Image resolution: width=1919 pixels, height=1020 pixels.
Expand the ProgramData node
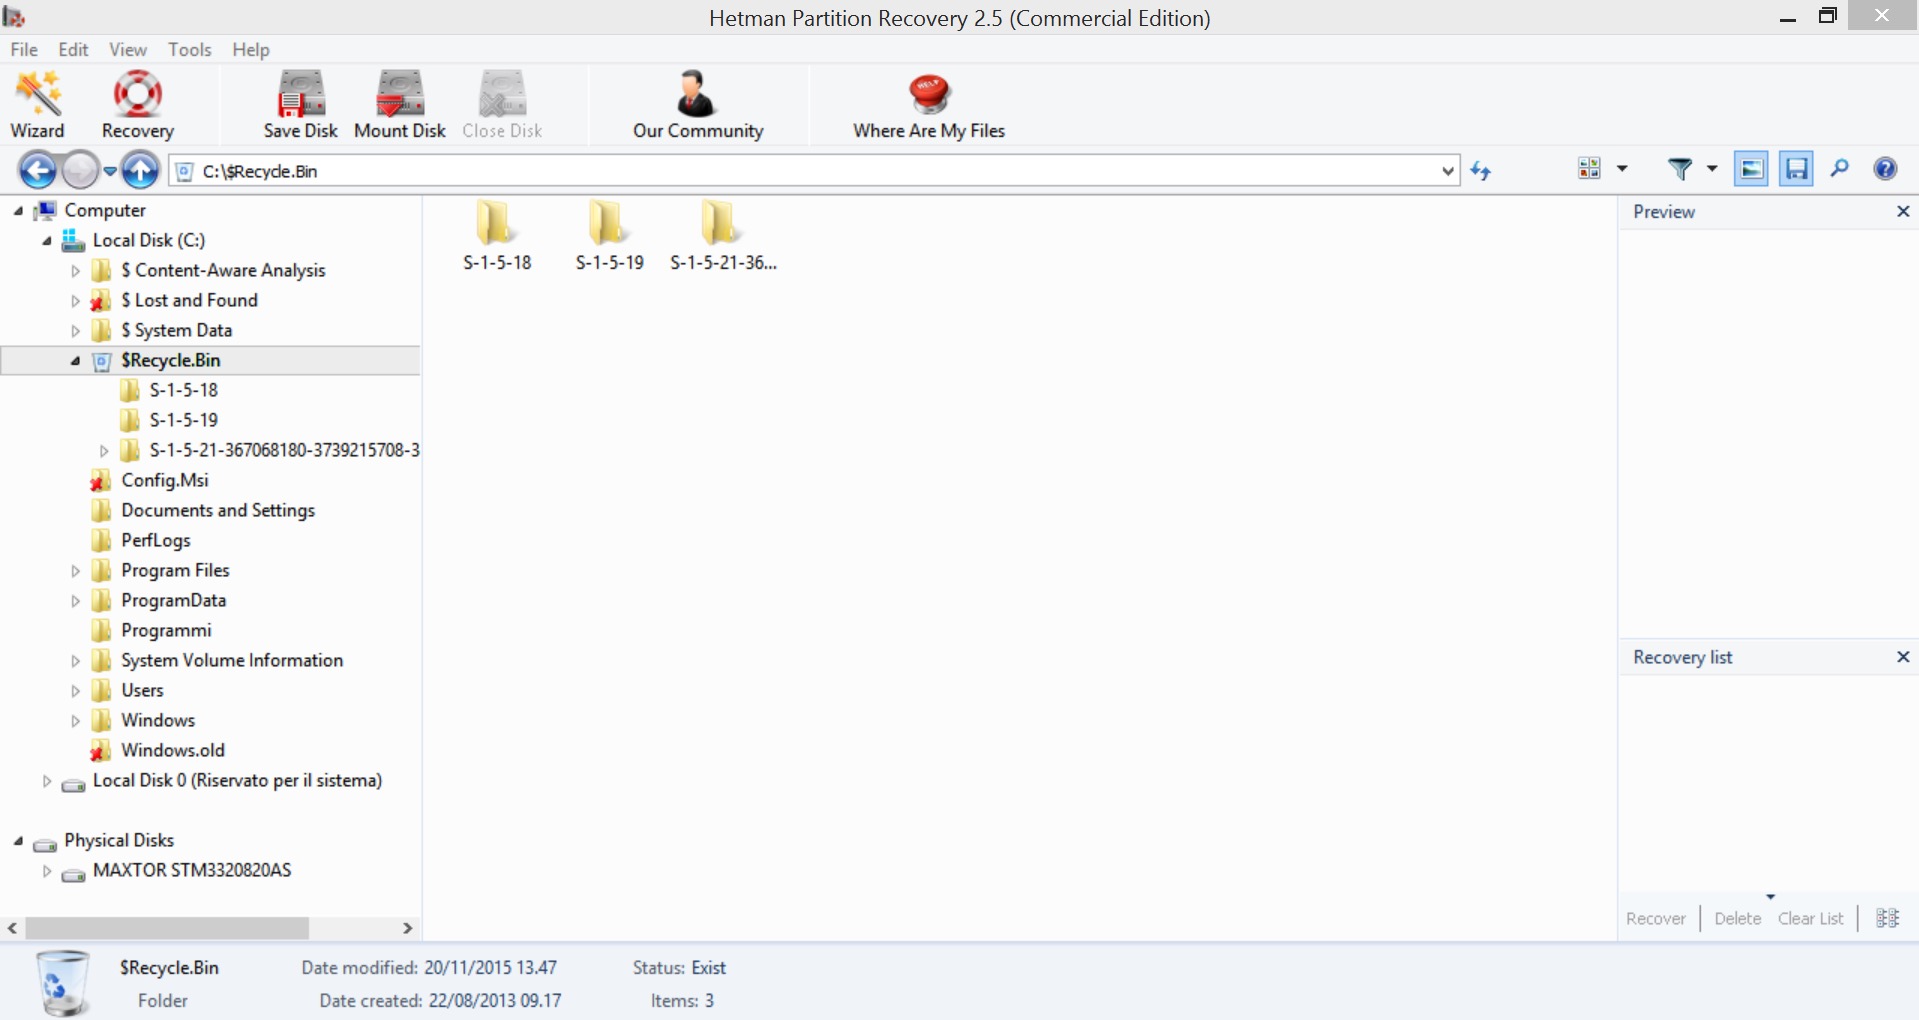[x=75, y=600]
